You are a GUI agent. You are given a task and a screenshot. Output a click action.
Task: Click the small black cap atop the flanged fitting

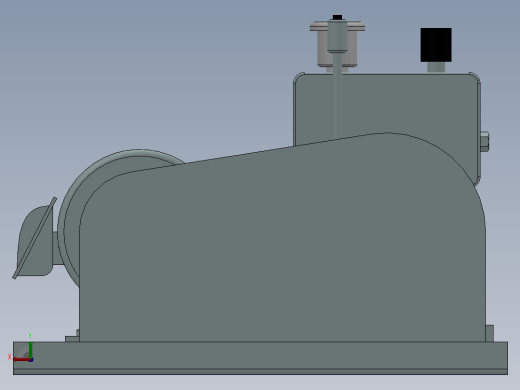point(337,17)
